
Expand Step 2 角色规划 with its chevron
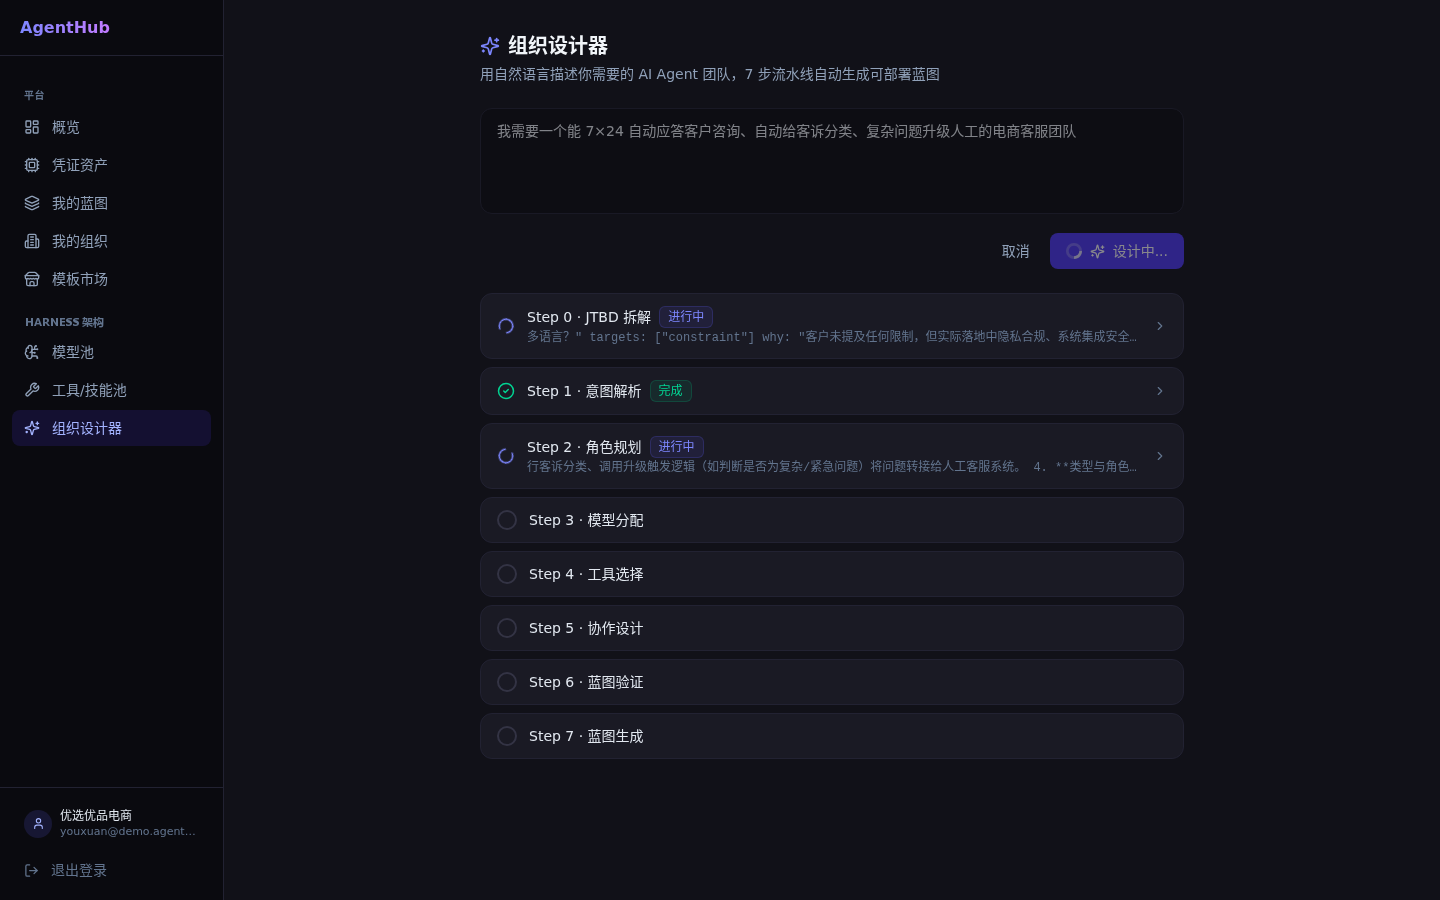pyautogui.click(x=1160, y=456)
